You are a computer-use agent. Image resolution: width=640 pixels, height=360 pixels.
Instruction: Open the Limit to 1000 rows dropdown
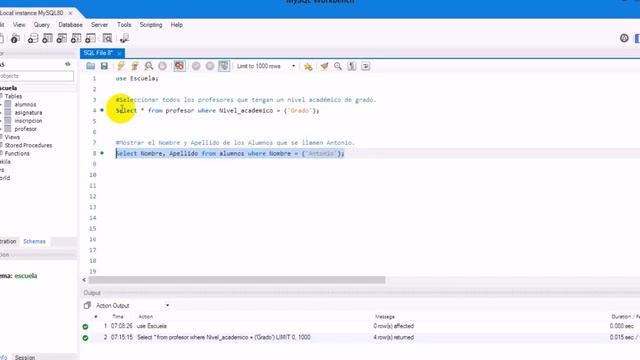pyautogui.click(x=266, y=66)
